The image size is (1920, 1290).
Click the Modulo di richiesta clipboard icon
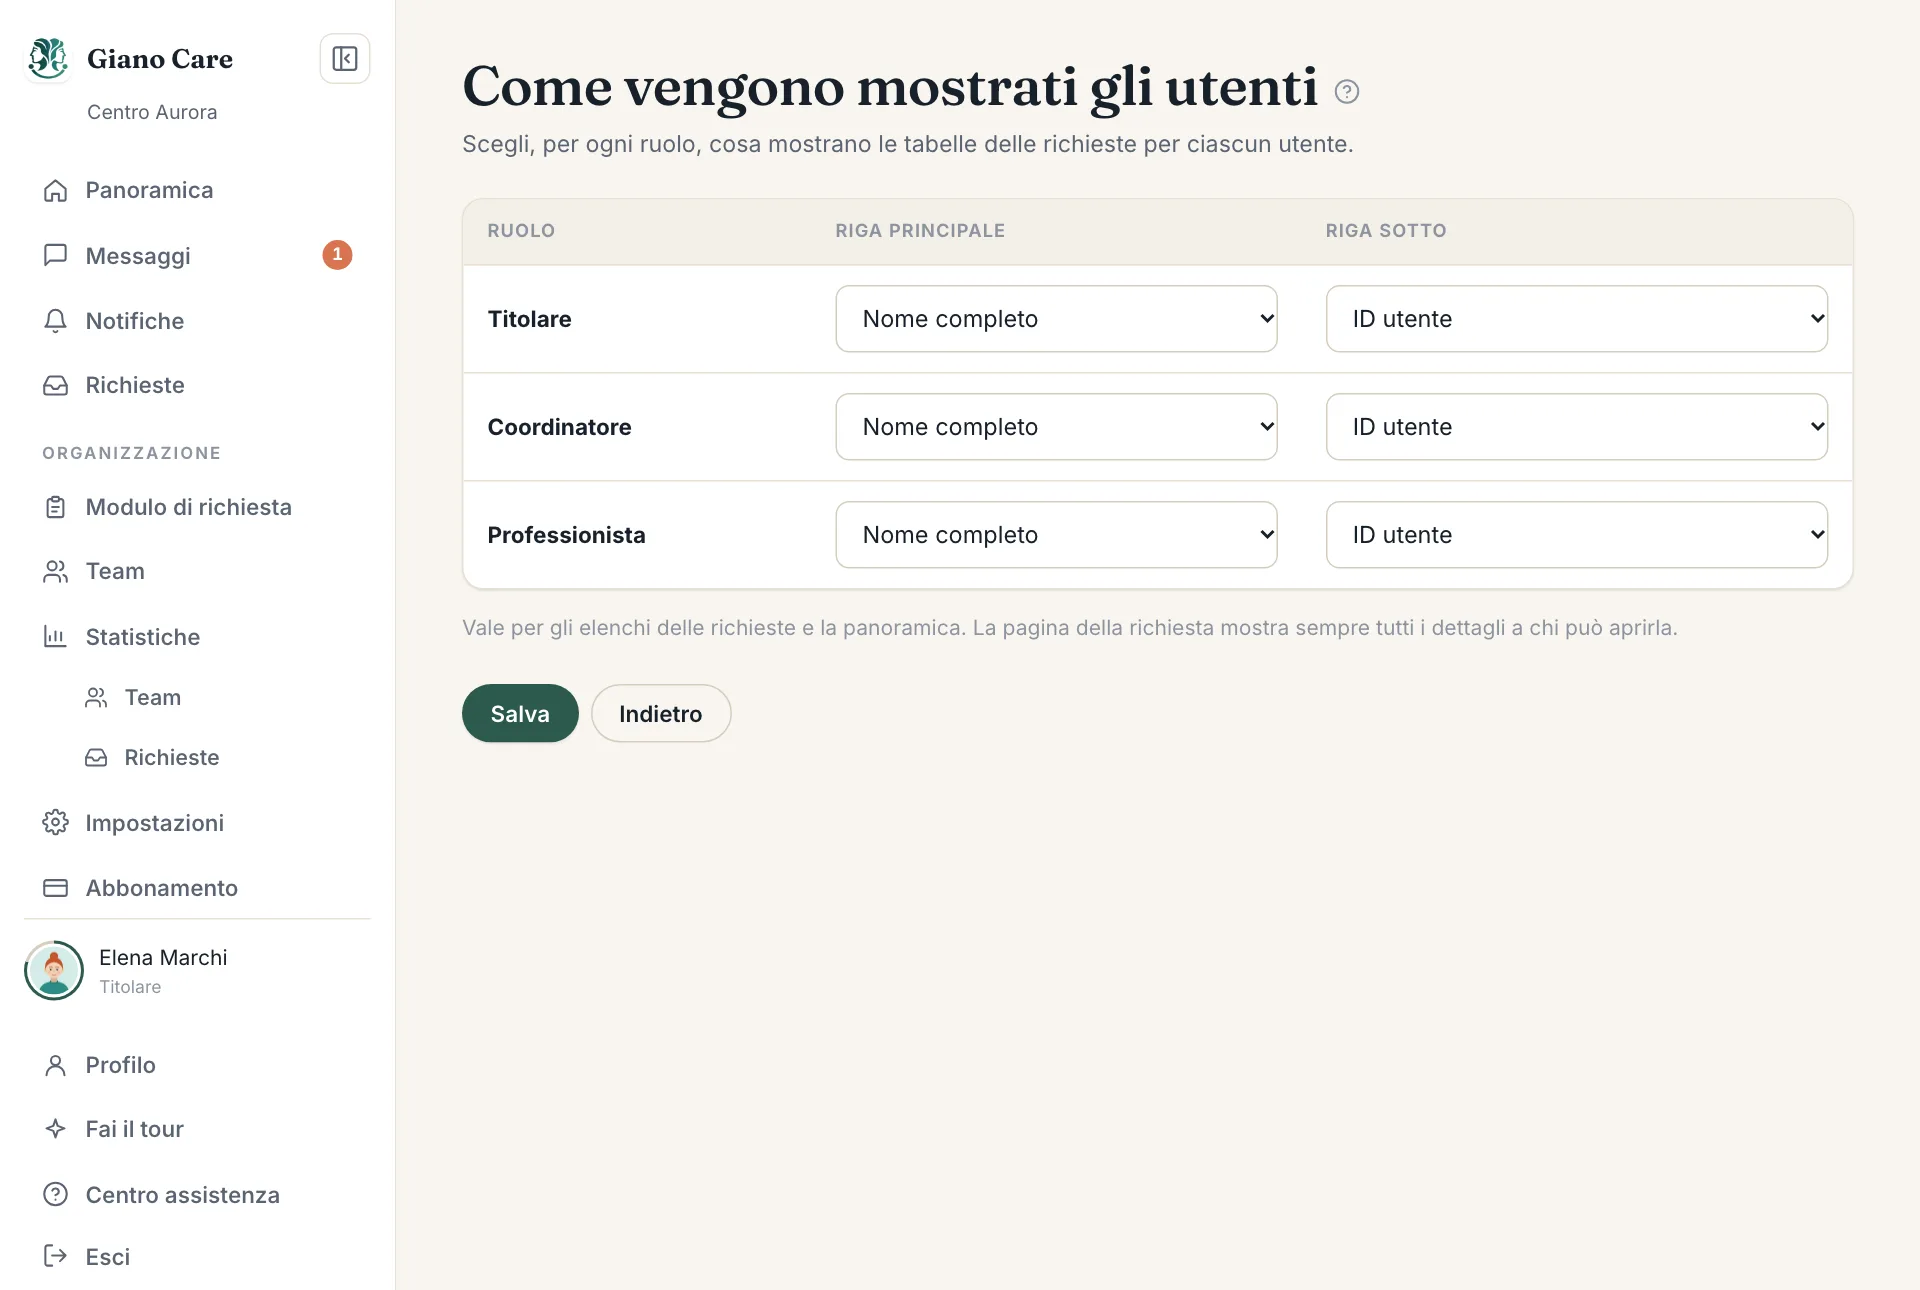point(56,507)
